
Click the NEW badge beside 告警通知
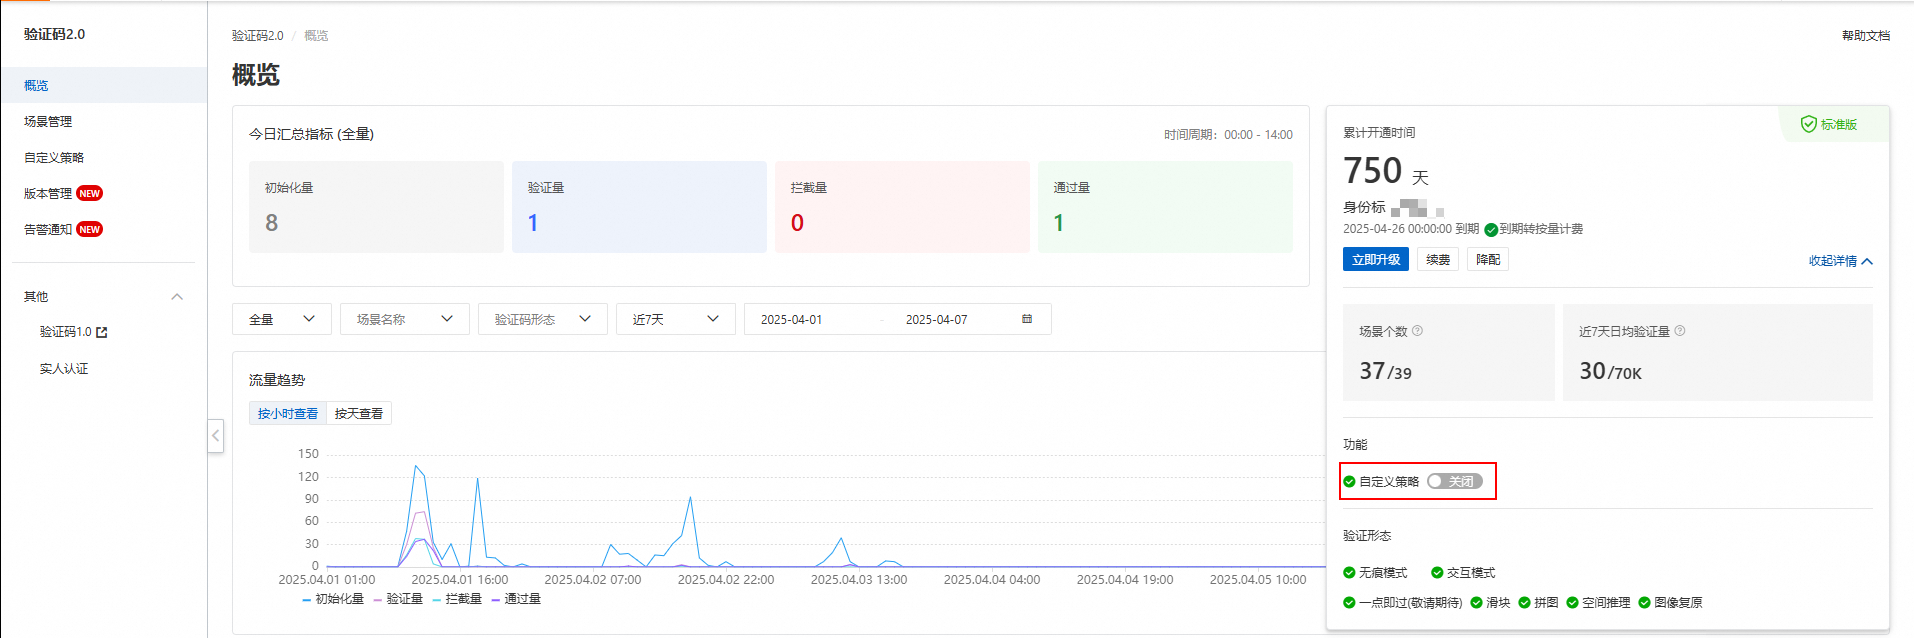pos(90,230)
